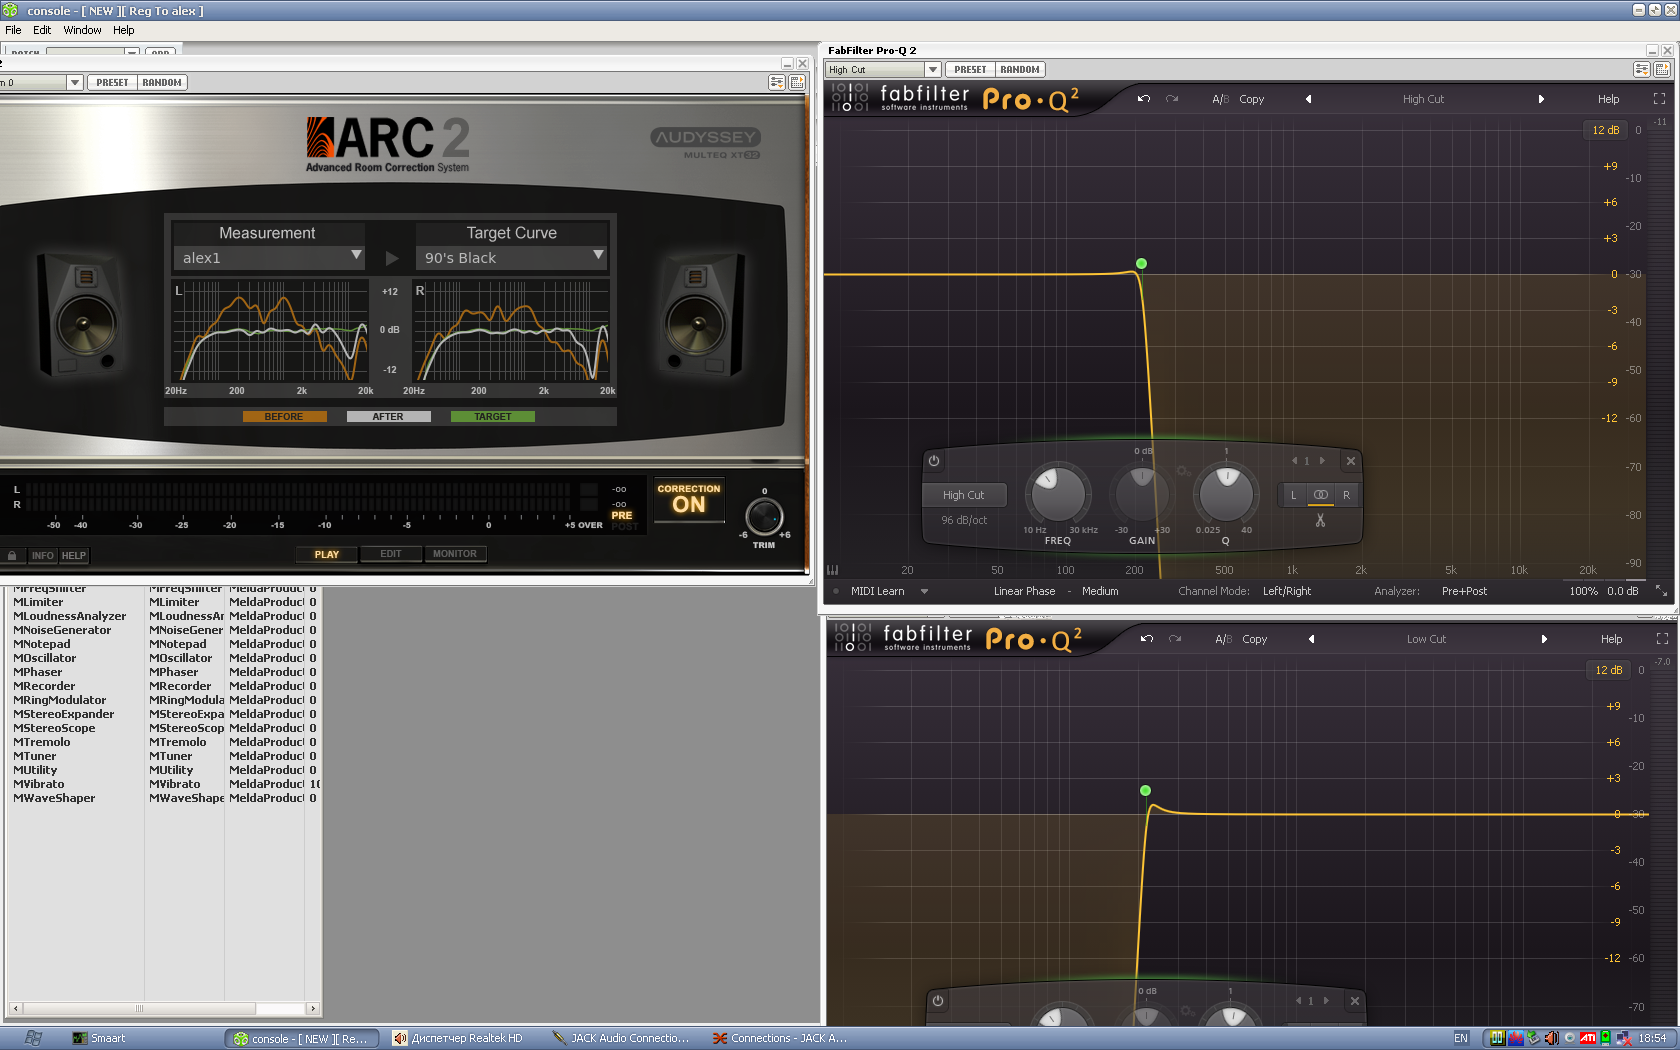Open the Measurement dropdown showing alex1
1680x1050 pixels.
tap(269, 257)
